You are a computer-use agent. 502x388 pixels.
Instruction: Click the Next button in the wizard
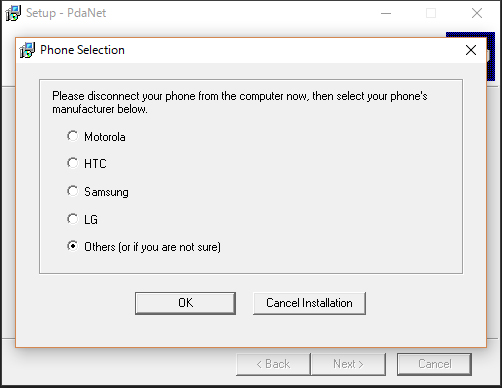coord(348,364)
